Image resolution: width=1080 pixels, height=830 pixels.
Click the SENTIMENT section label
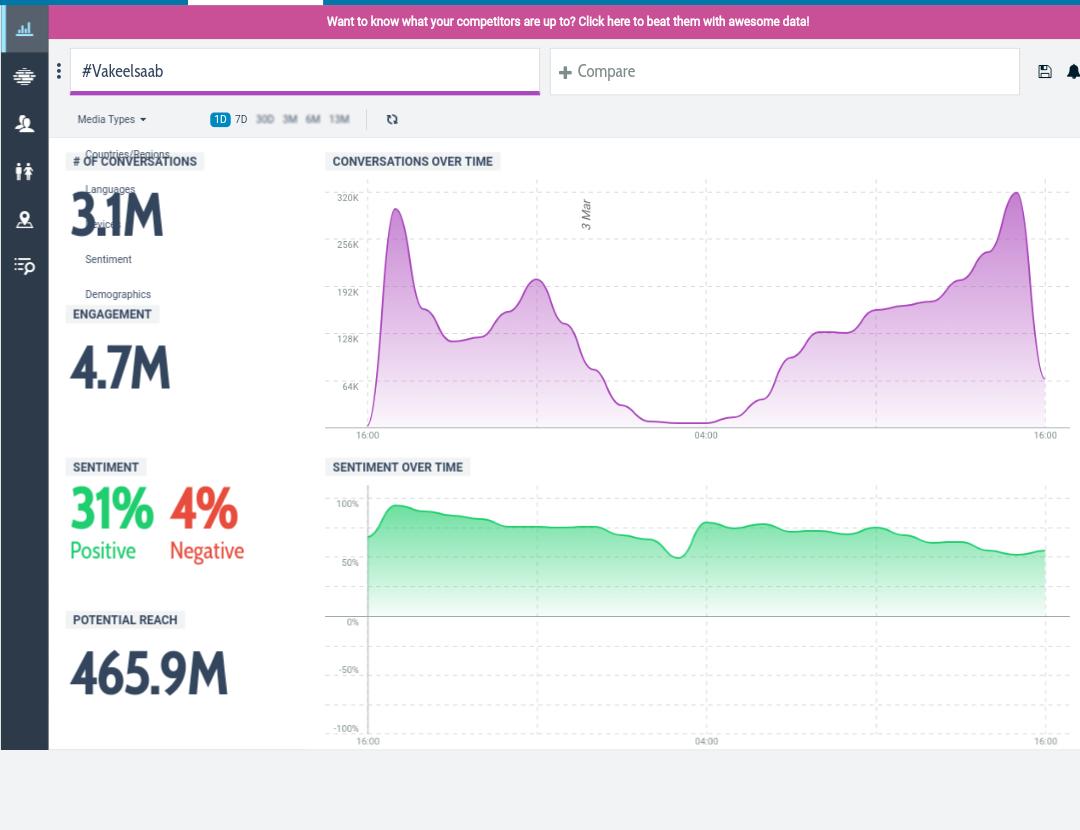pyautogui.click(x=105, y=467)
